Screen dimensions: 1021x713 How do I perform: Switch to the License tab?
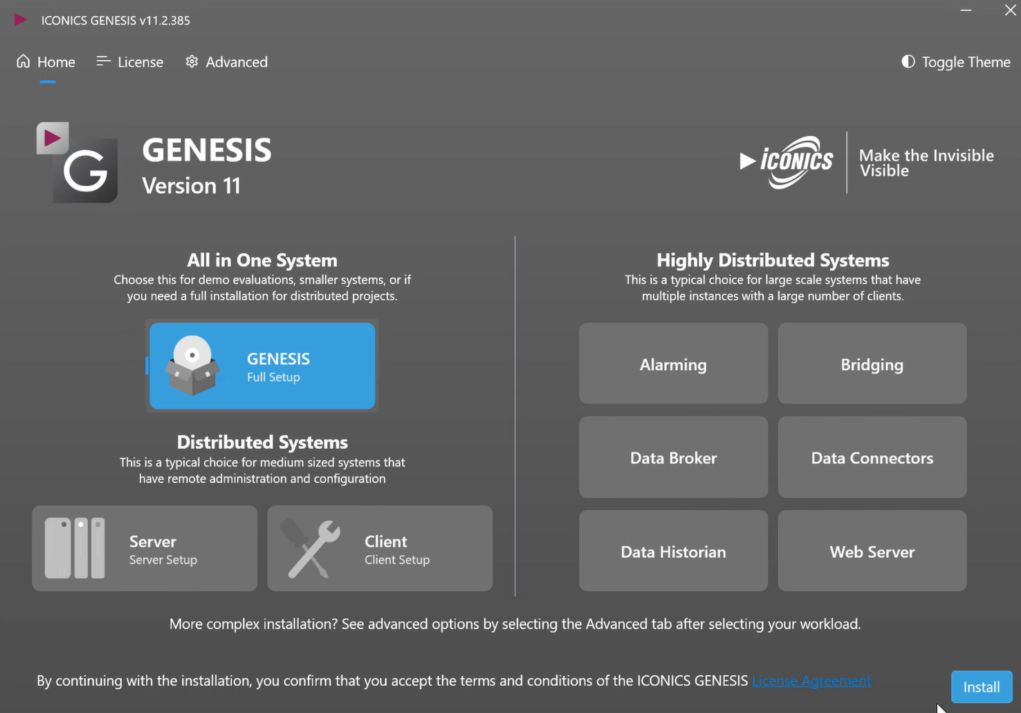coord(130,62)
